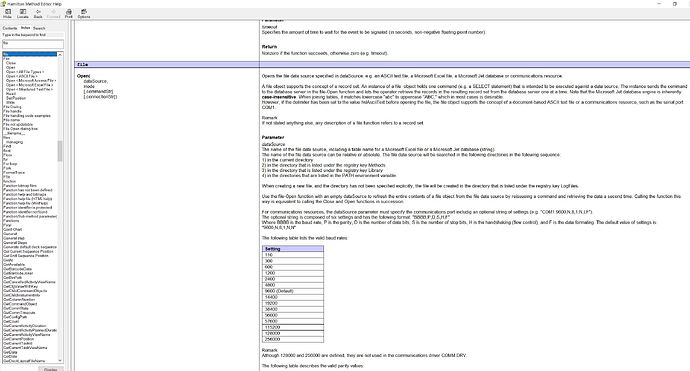Select the 'GetCommandObject' index entry
The image size is (690, 371).
pos(20,304)
